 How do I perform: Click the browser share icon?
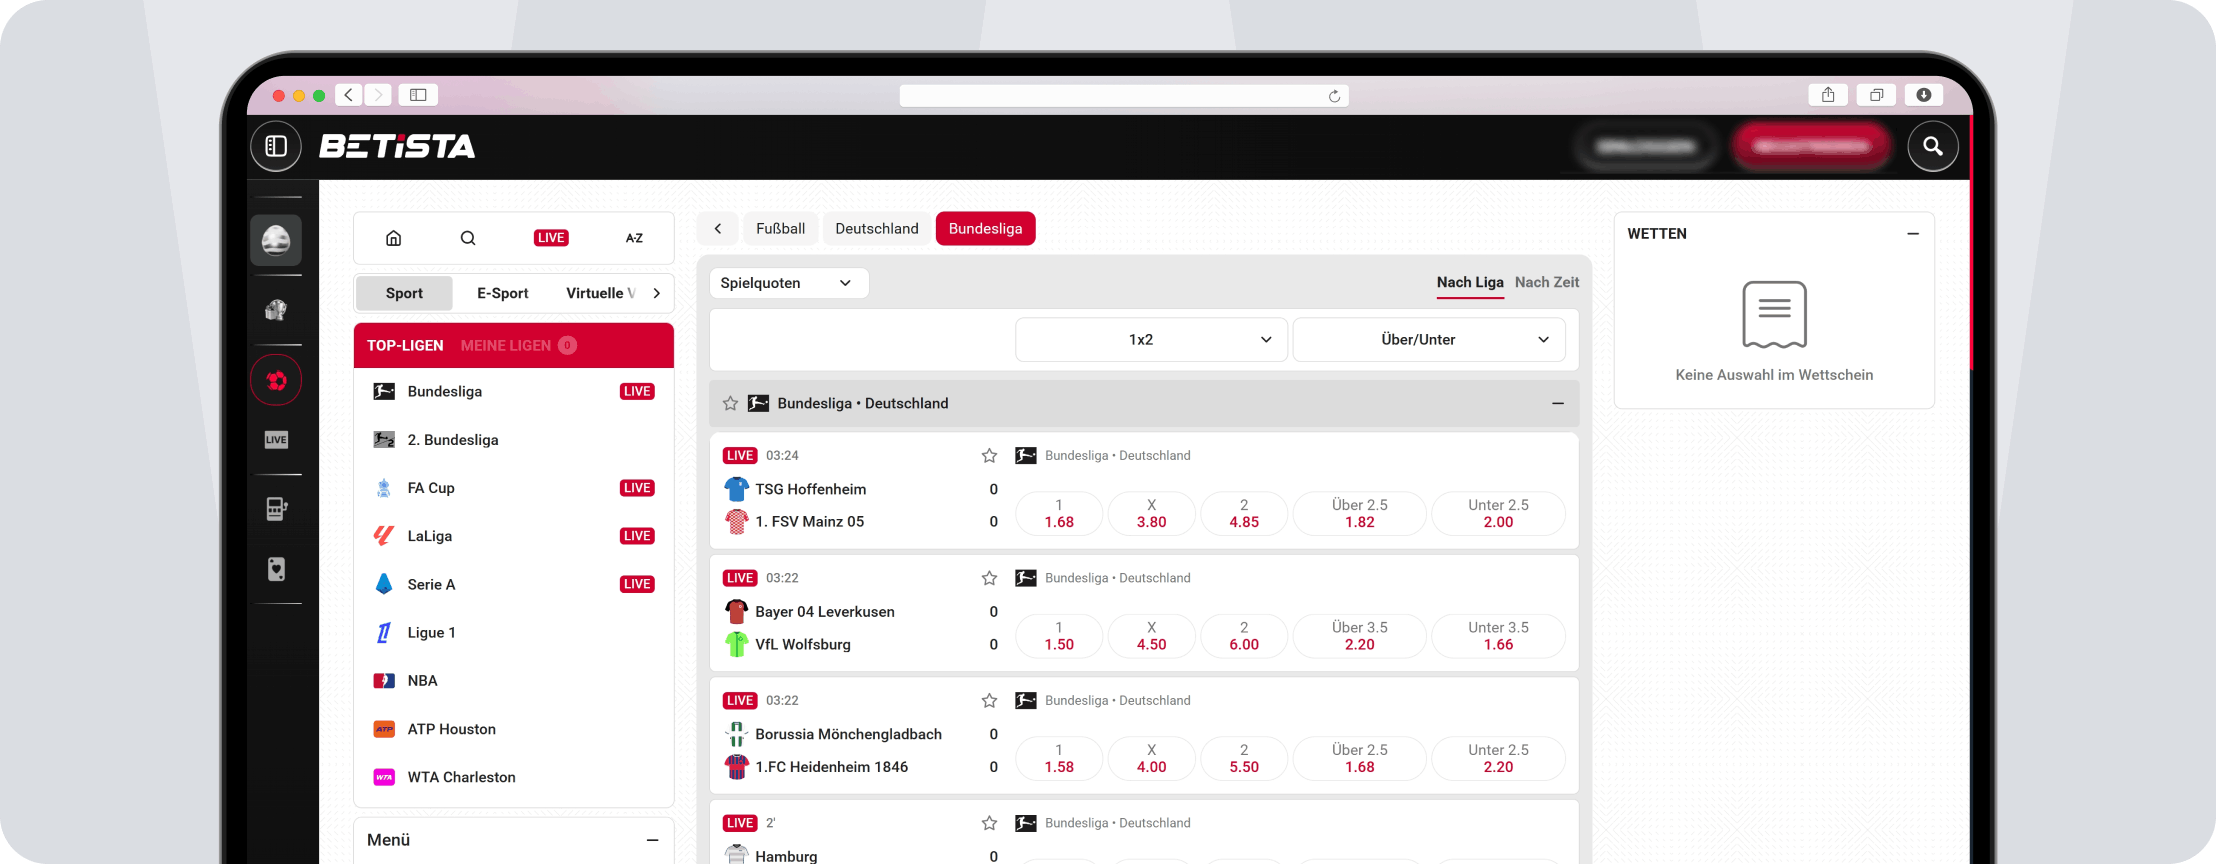(1828, 95)
